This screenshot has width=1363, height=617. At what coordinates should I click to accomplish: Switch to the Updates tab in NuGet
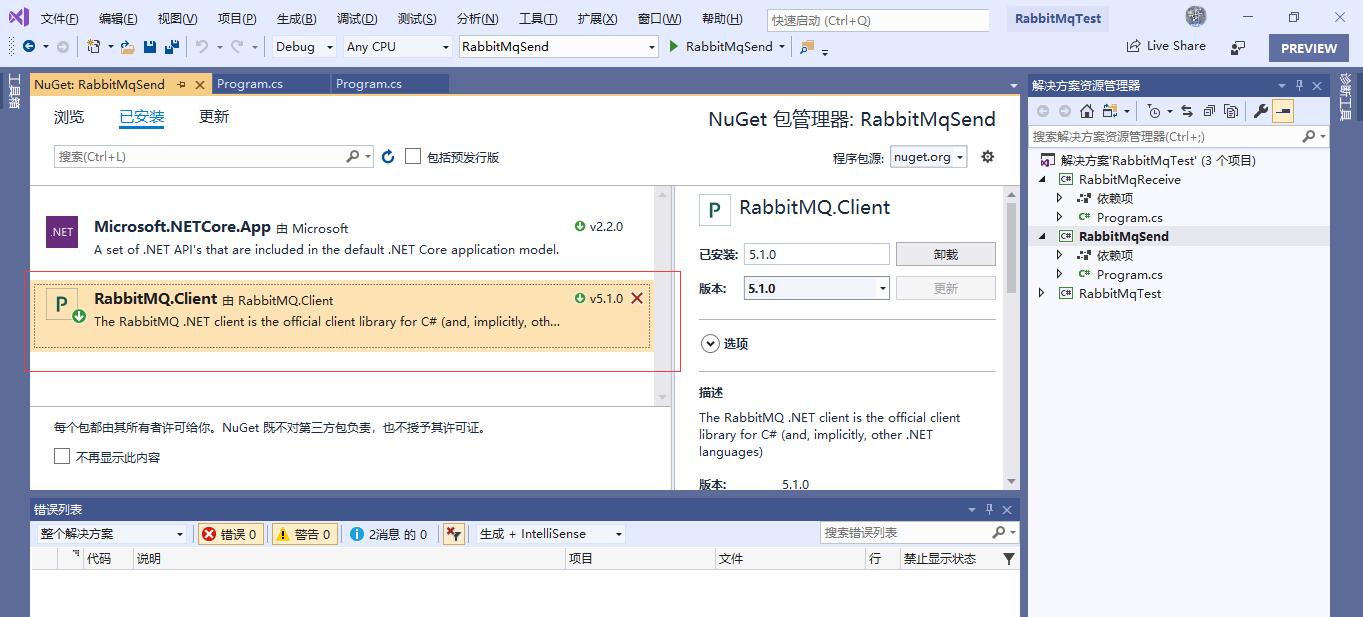click(x=214, y=117)
